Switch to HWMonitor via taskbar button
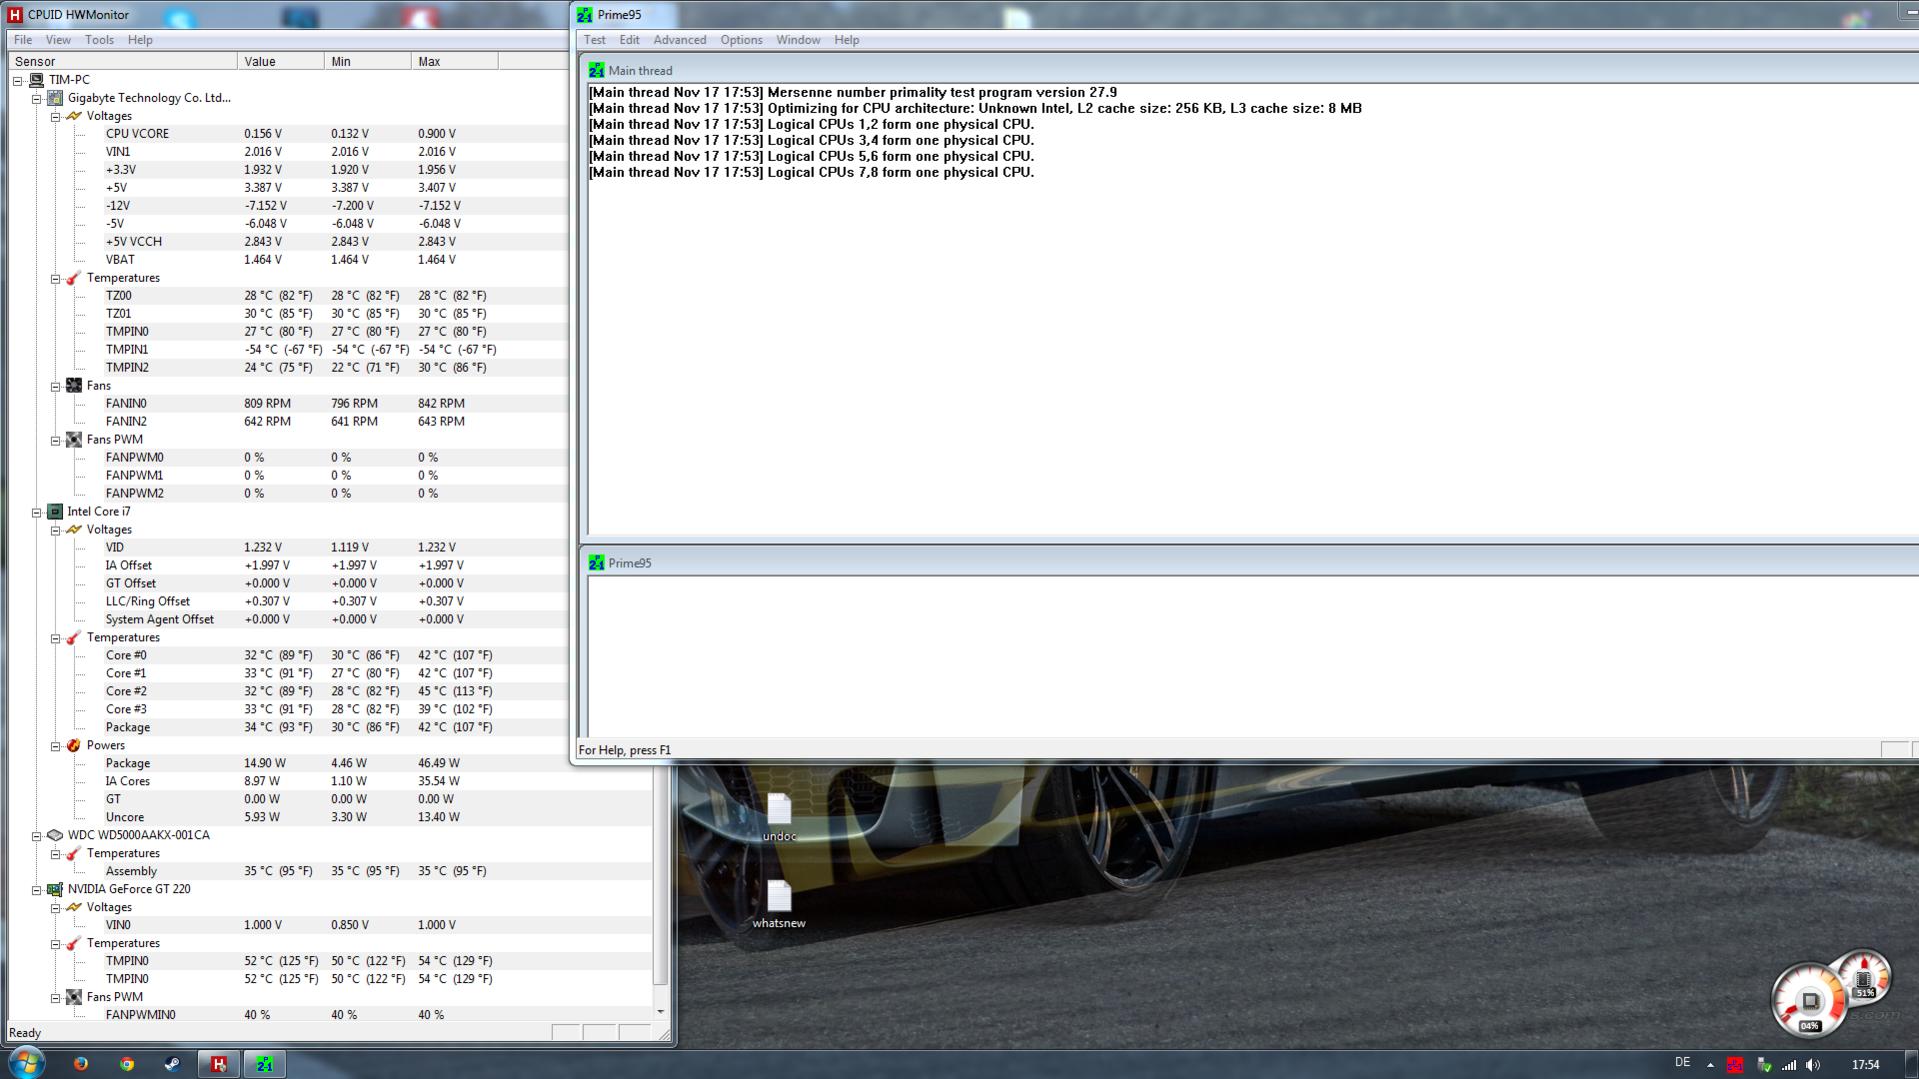The width and height of the screenshot is (1919, 1079). (x=219, y=1064)
